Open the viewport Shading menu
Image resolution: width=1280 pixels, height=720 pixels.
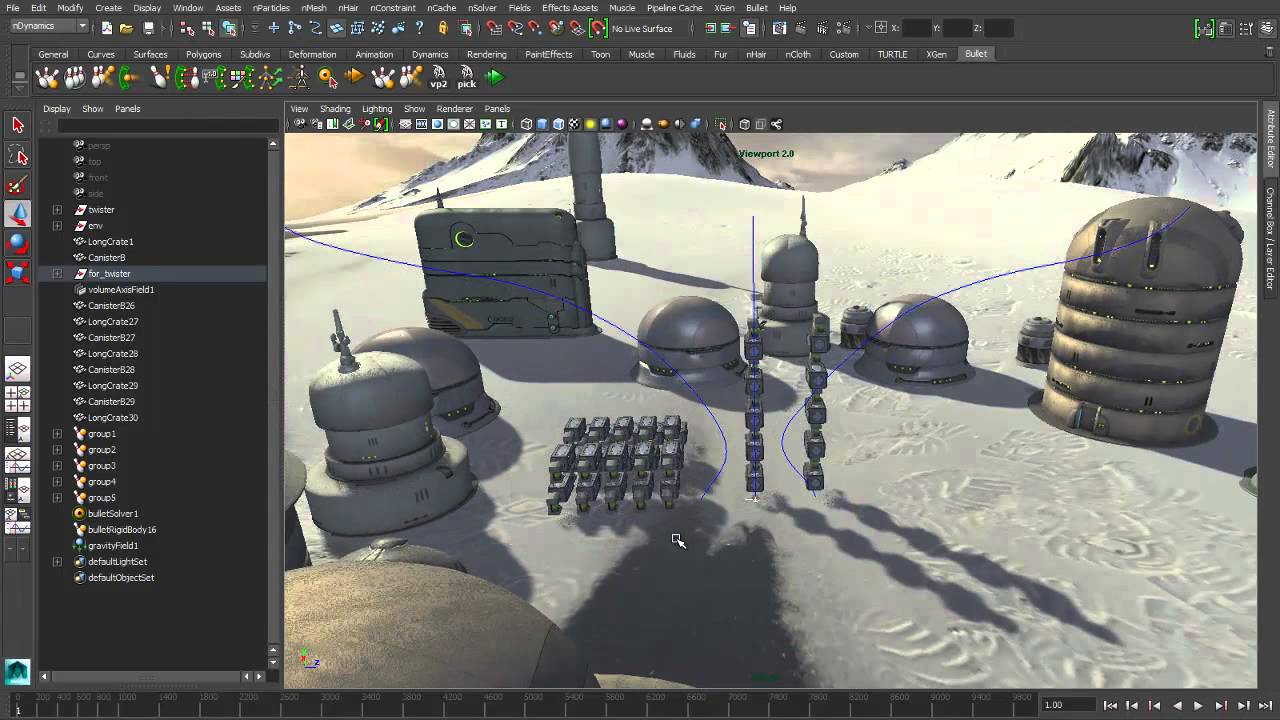[x=335, y=108]
